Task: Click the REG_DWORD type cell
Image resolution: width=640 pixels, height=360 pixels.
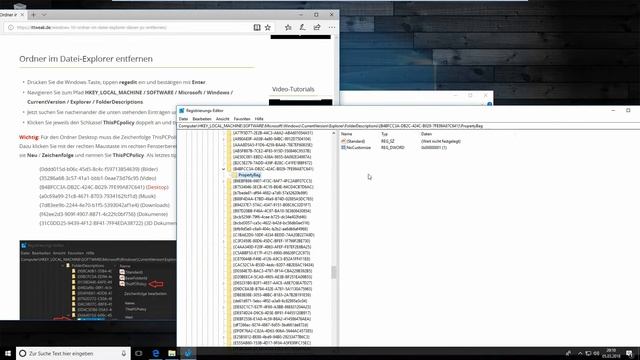Action: (x=393, y=147)
